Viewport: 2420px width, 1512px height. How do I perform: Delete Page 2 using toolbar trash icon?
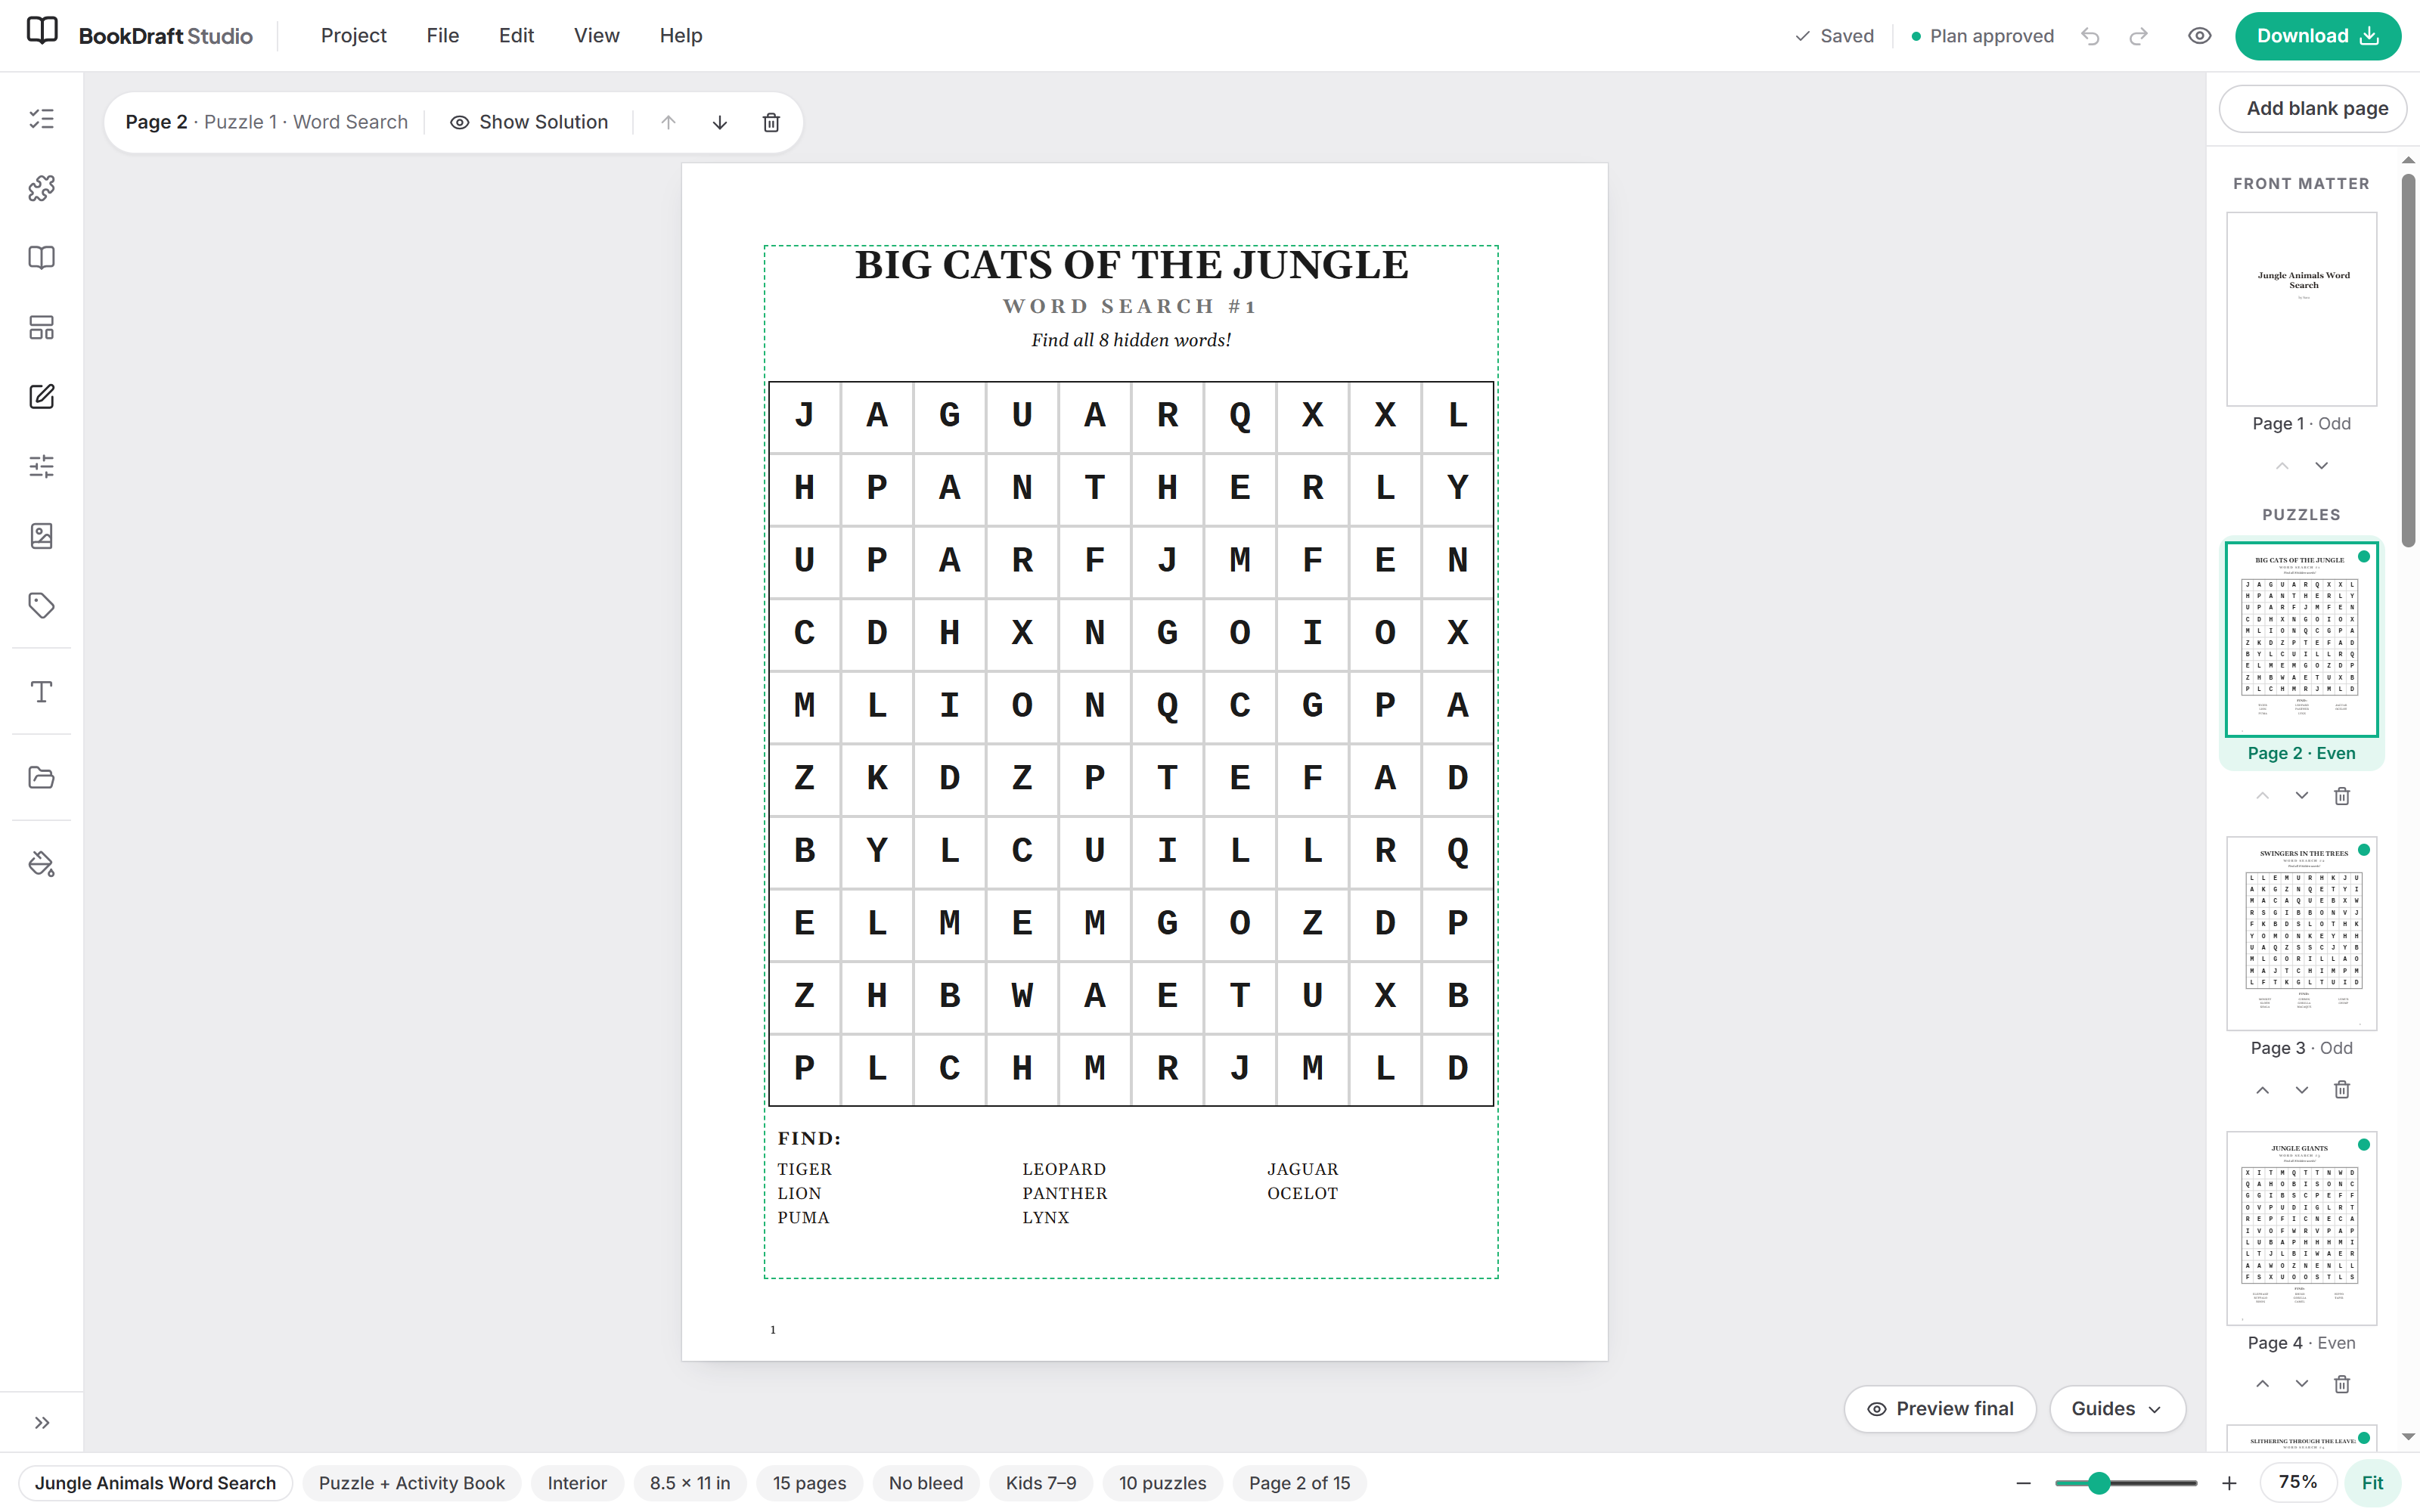(771, 122)
